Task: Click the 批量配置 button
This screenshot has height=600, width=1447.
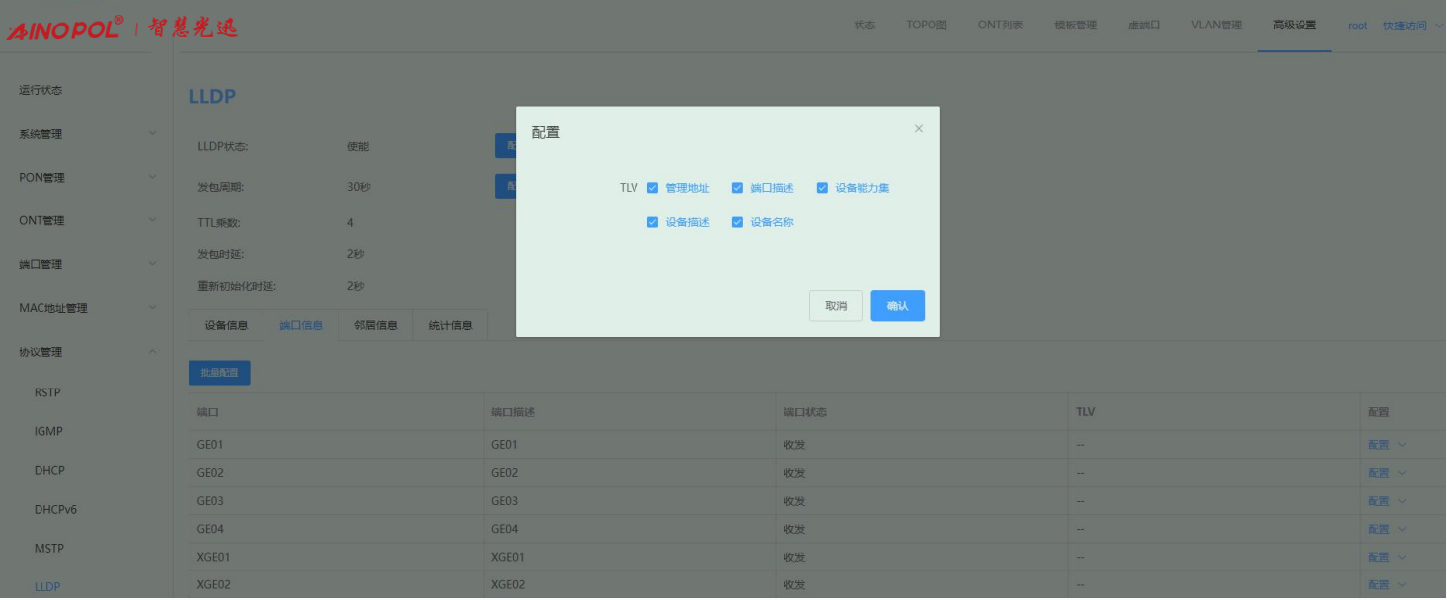Action: [x=219, y=373]
